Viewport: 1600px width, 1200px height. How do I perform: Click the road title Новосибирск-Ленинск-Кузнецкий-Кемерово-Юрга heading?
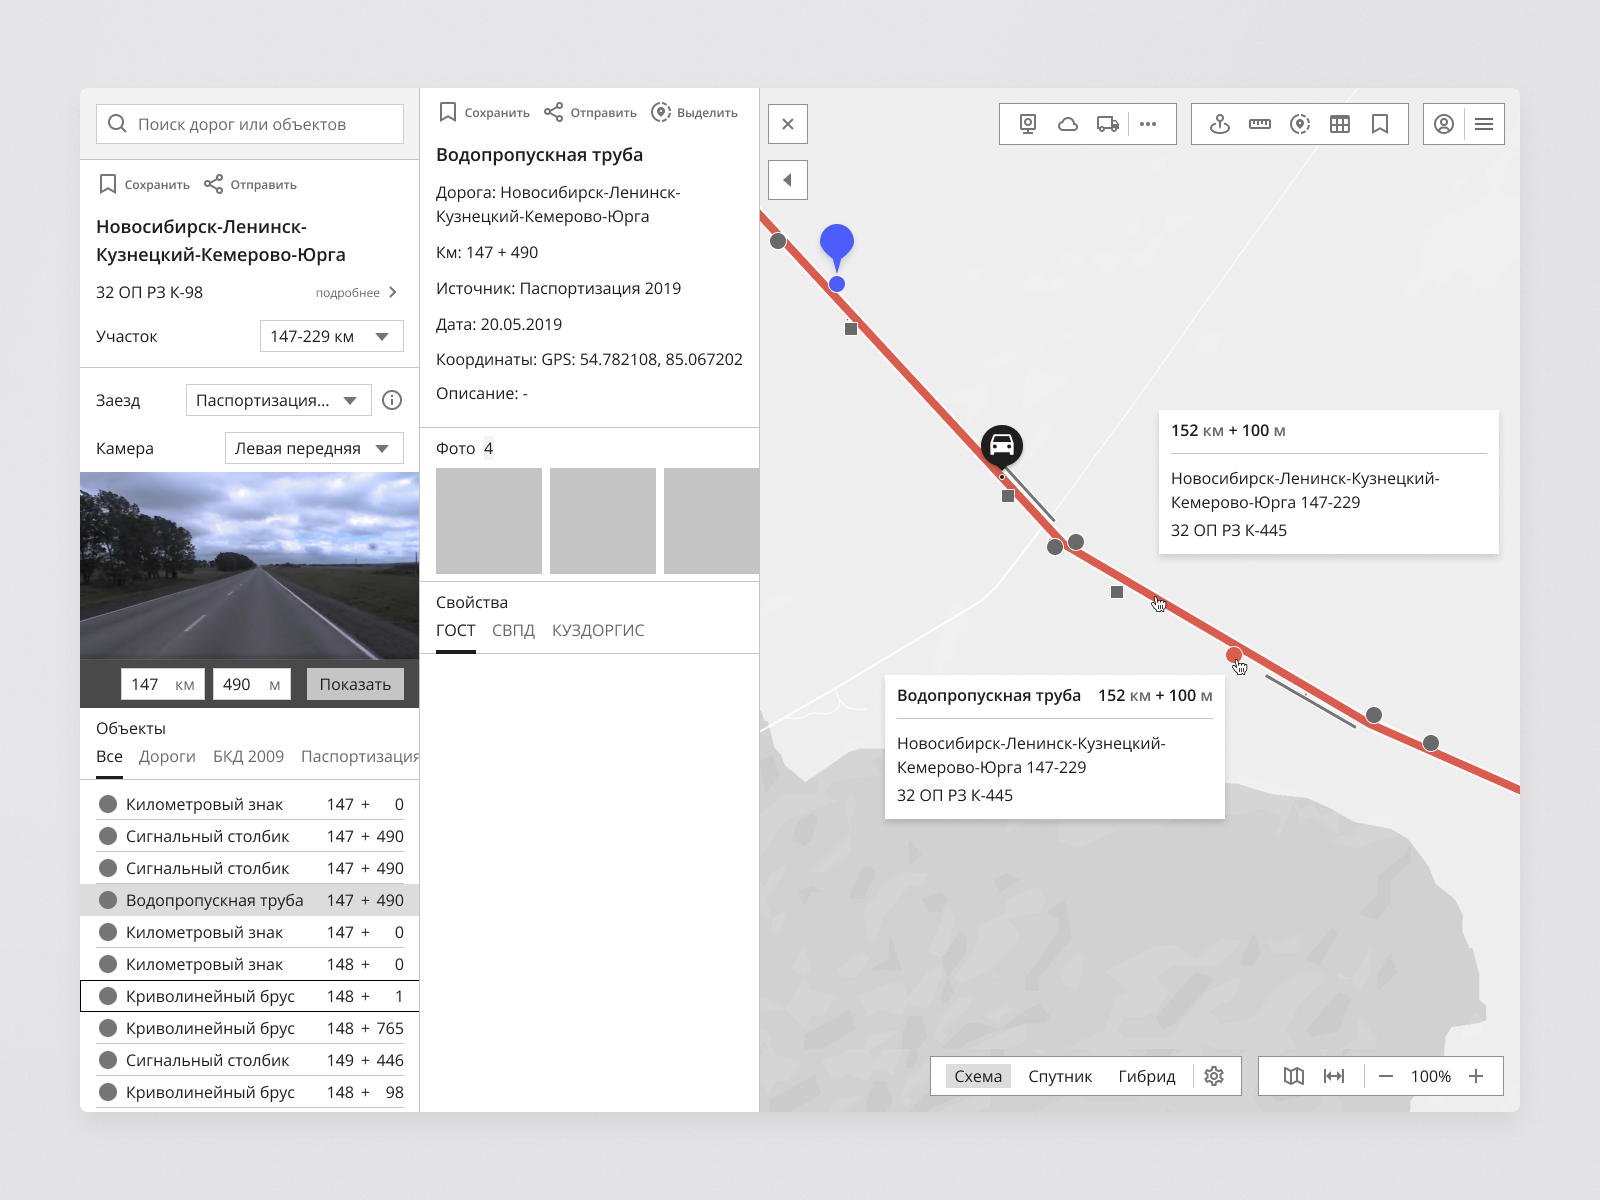pos(221,241)
